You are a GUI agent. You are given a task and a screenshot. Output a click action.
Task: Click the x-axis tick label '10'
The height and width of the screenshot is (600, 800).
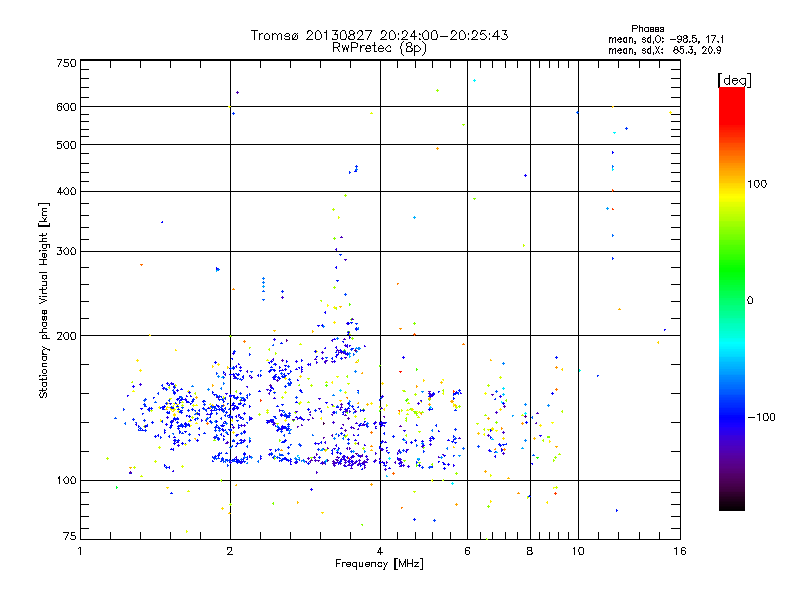click(x=578, y=551)
